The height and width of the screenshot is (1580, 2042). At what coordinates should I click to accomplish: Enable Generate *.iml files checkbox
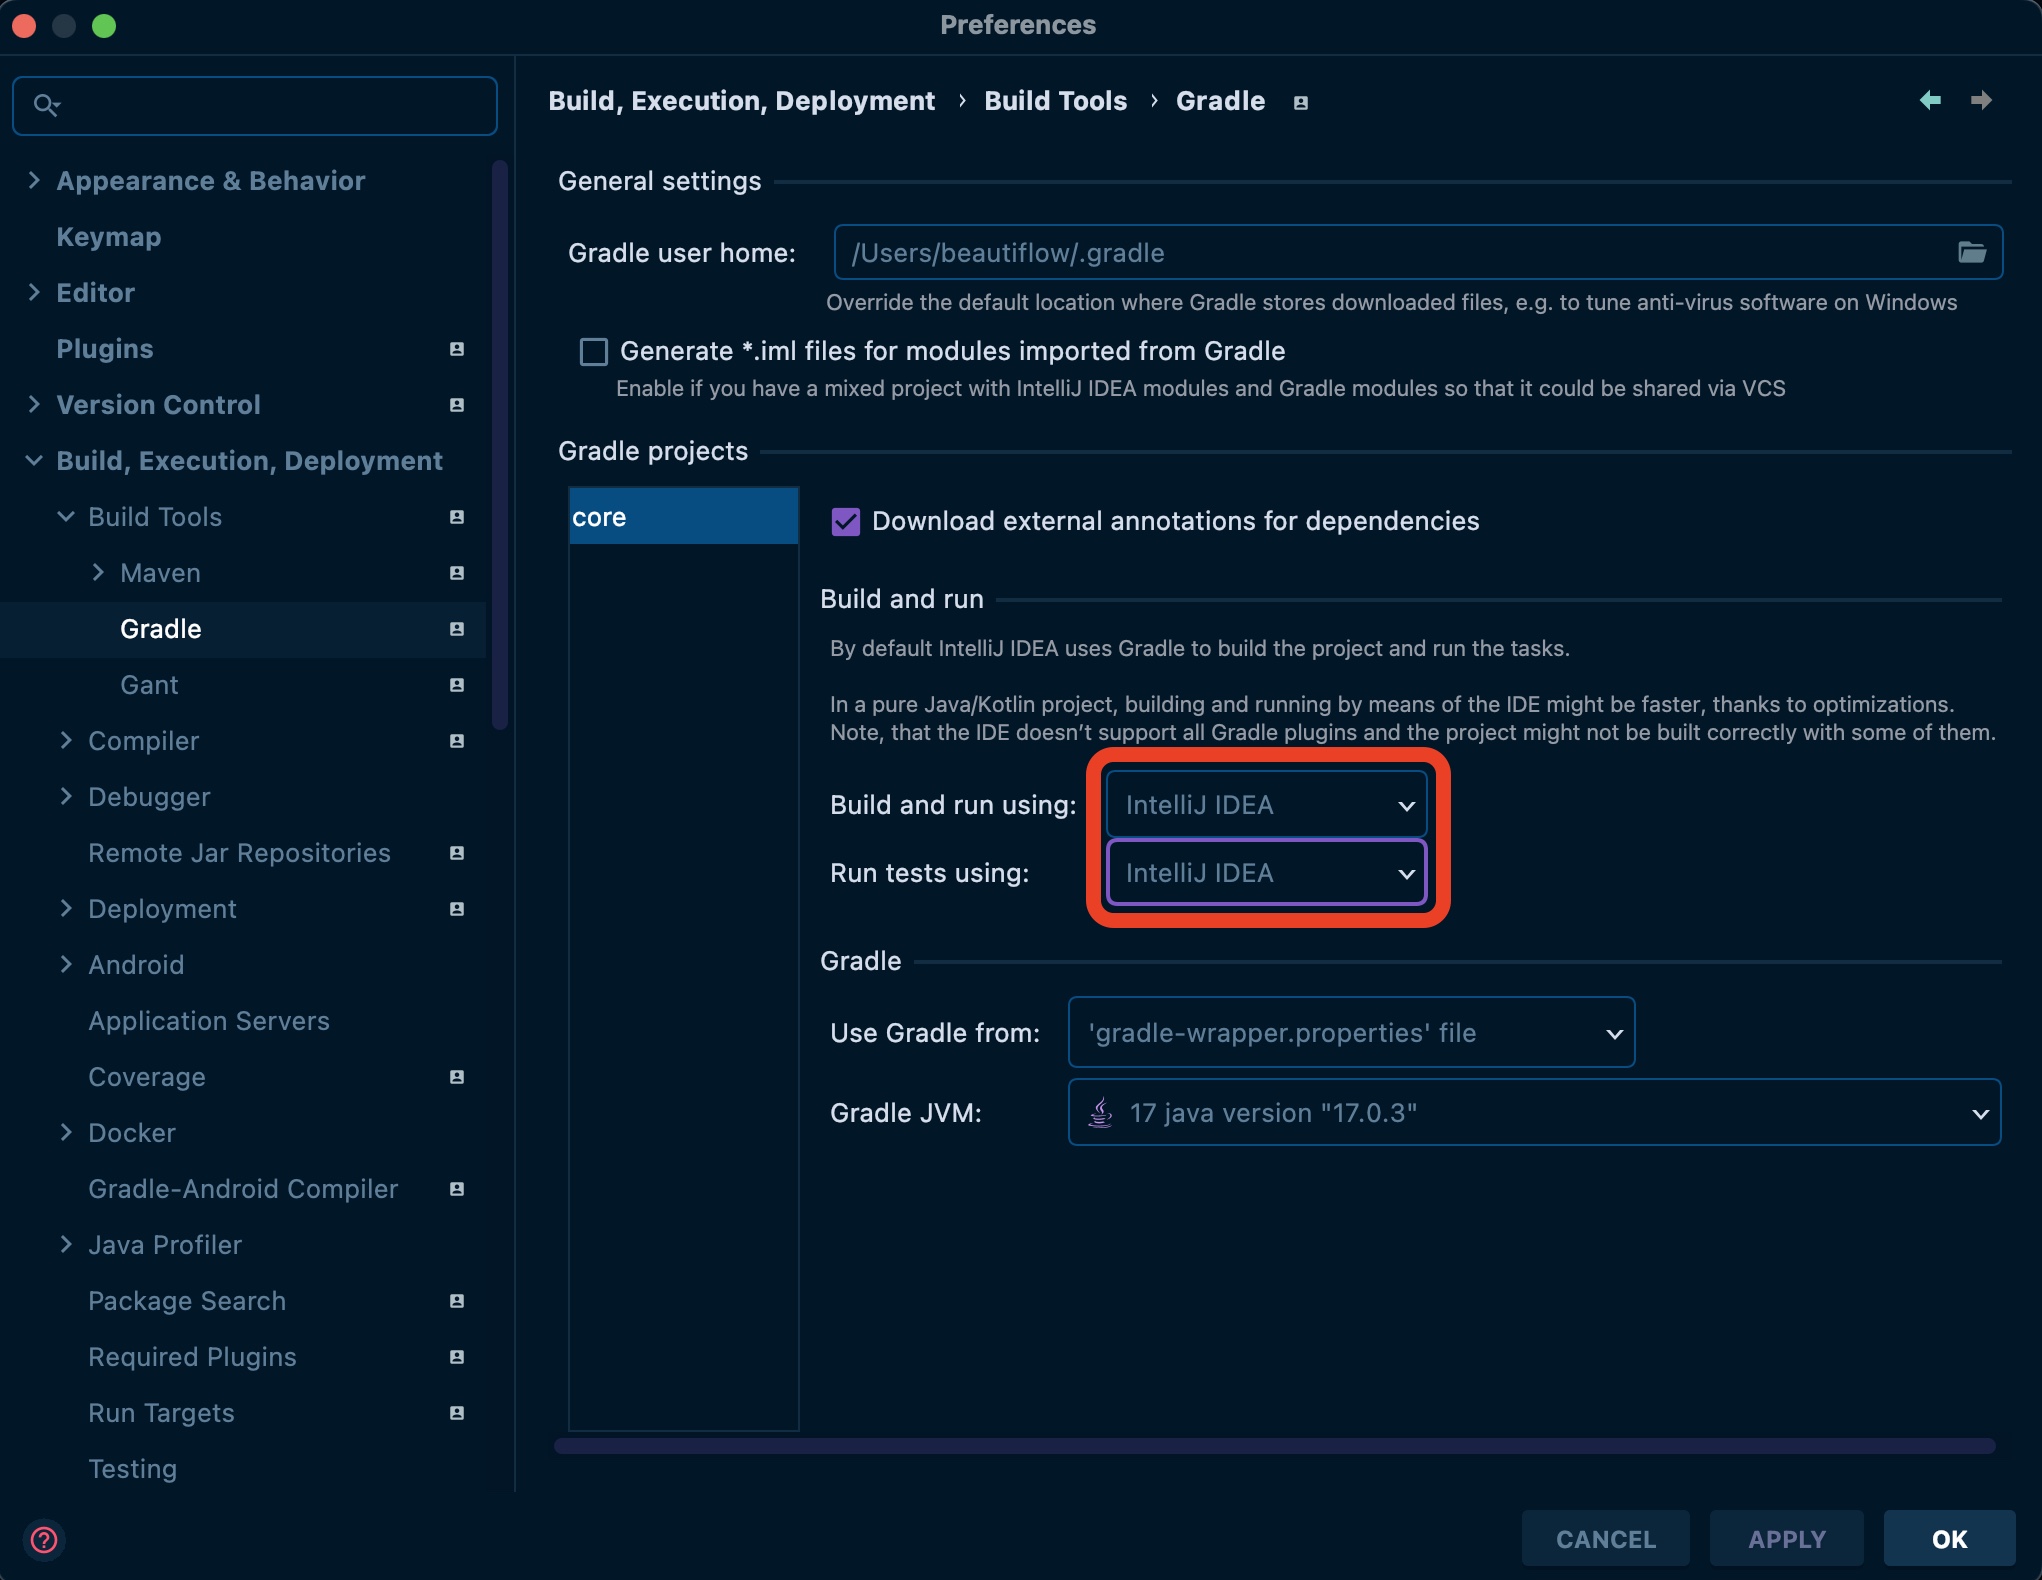pyautogui.click(x=594, y=352)
